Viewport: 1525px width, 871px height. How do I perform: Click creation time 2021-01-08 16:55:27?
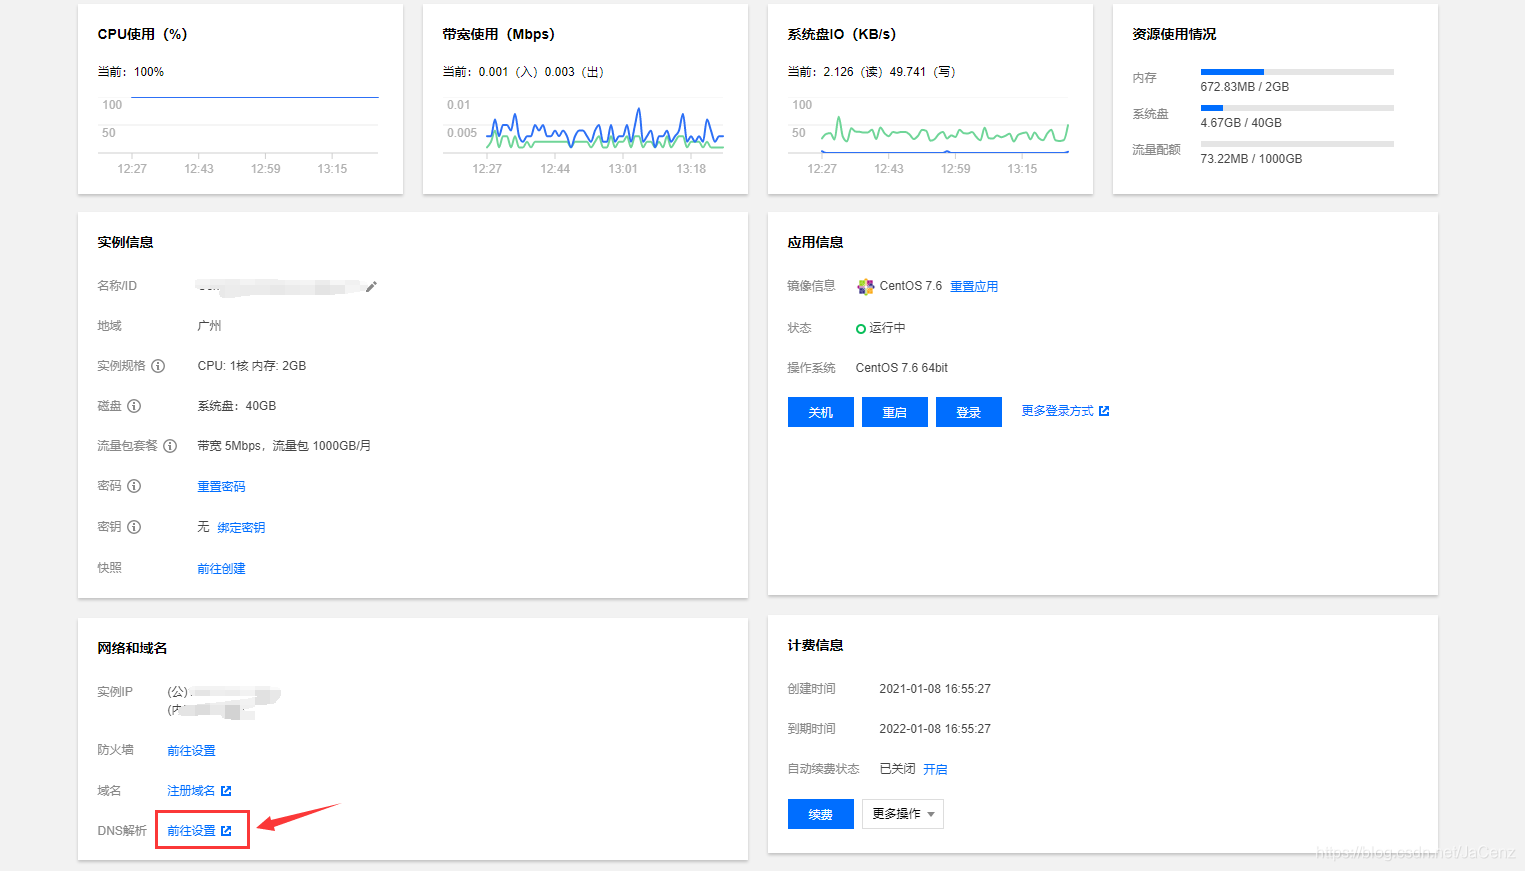click(935, 689)
